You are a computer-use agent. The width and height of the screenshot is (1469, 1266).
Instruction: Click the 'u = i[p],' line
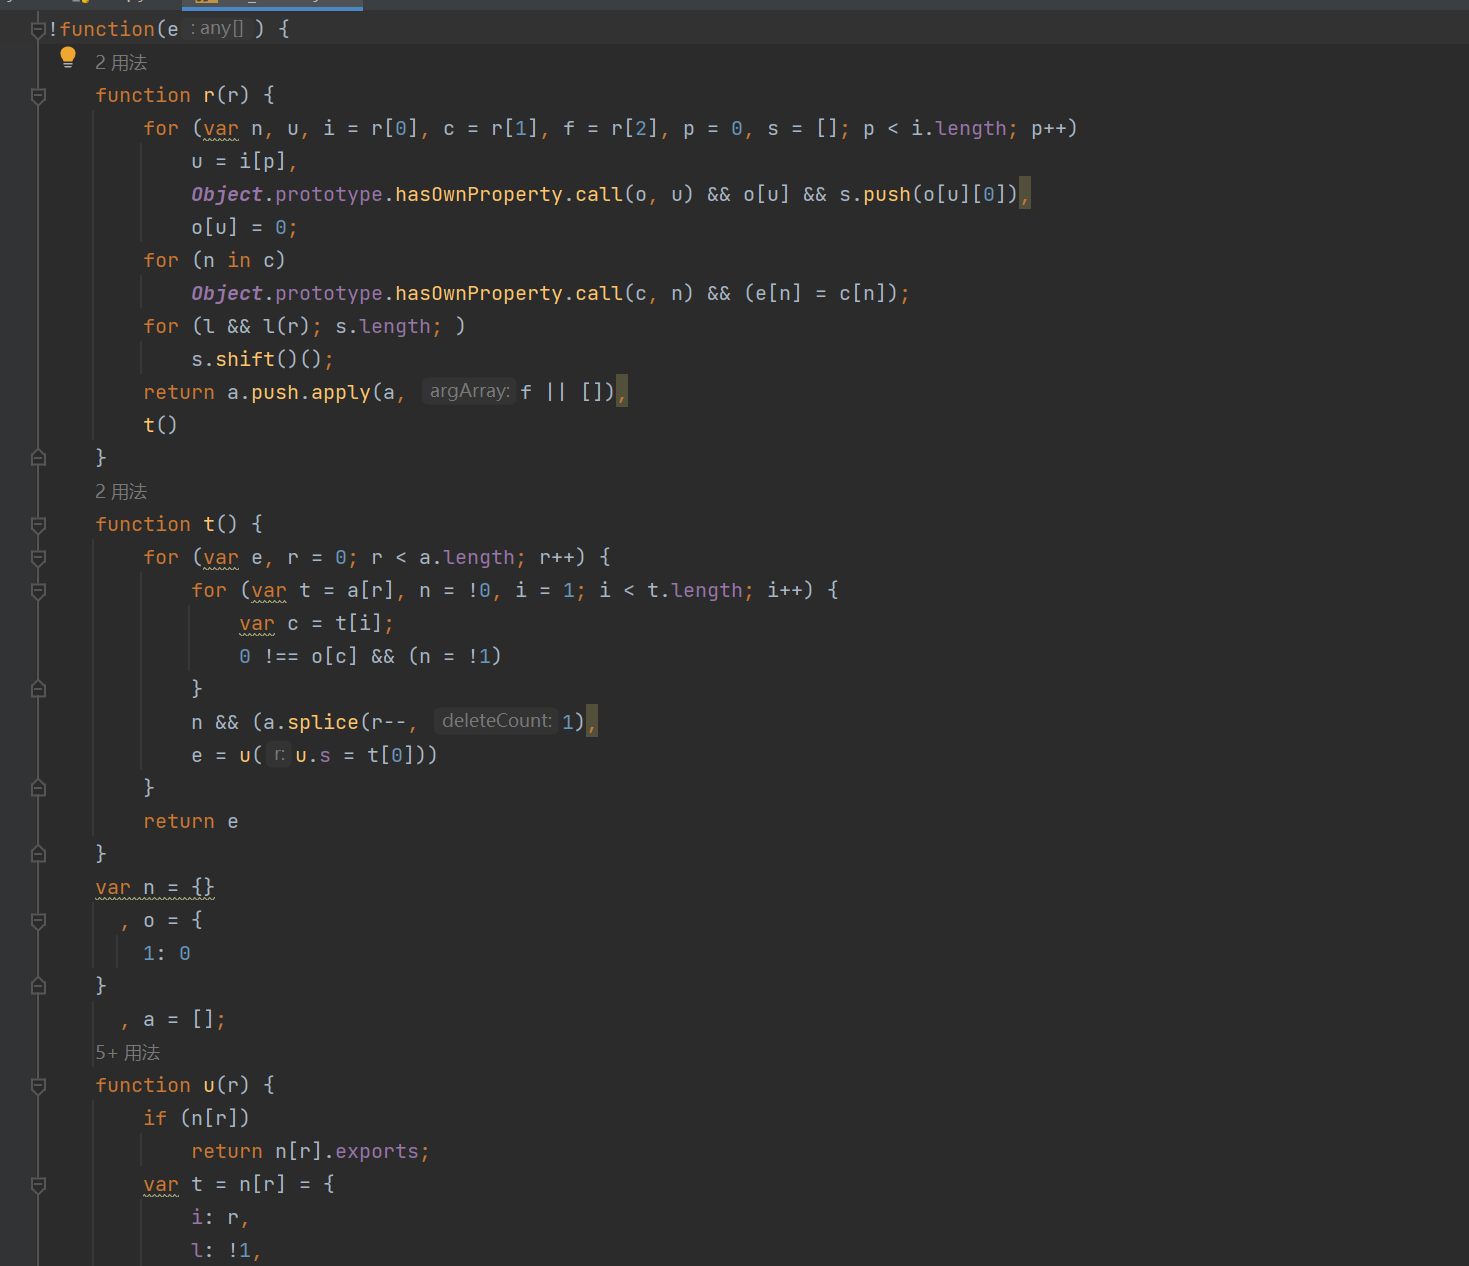coord(244,161)
